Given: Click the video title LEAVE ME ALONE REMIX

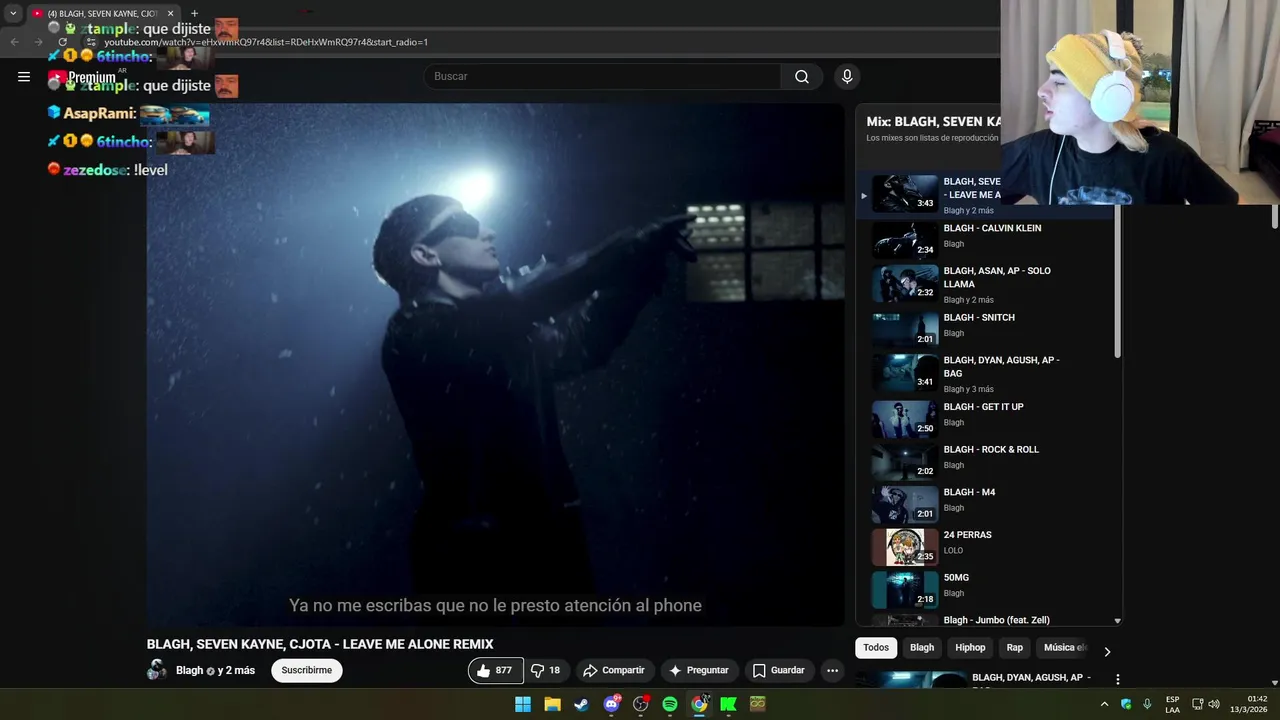Looking at the screenshot, I should (x=320, y=645).
